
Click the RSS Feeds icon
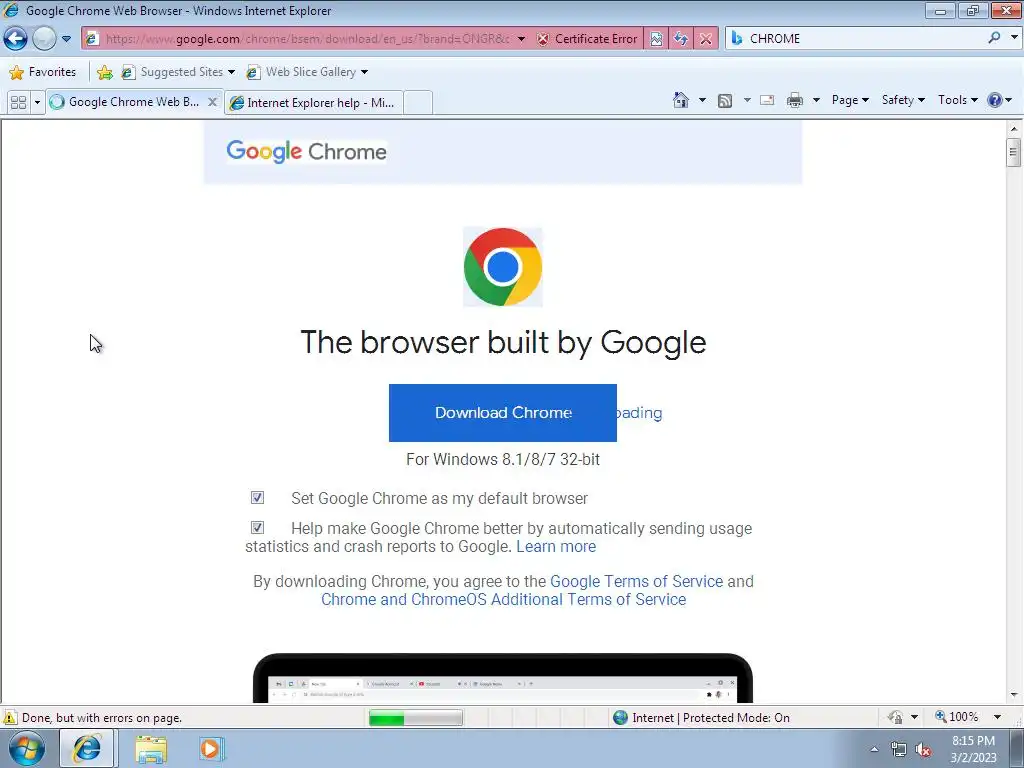pos(725,101)
